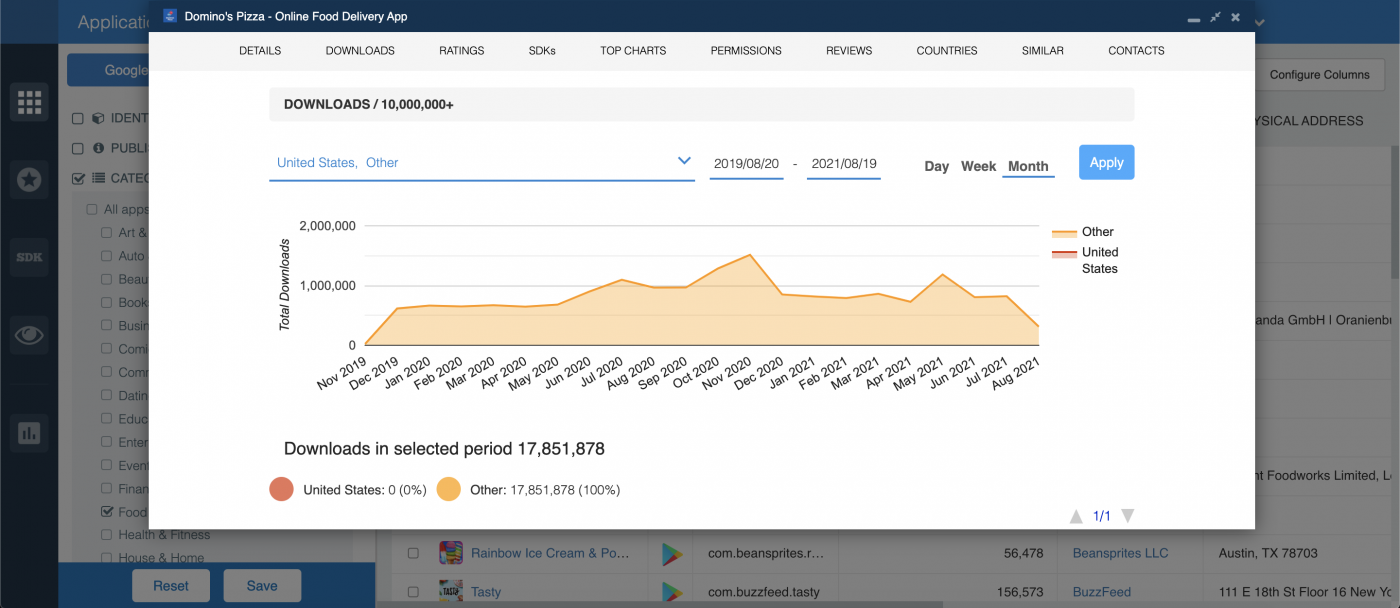This screenshot has width=1400, height=608.
Task: Click the Publisher info icon in filters
Action: (99, 148)
